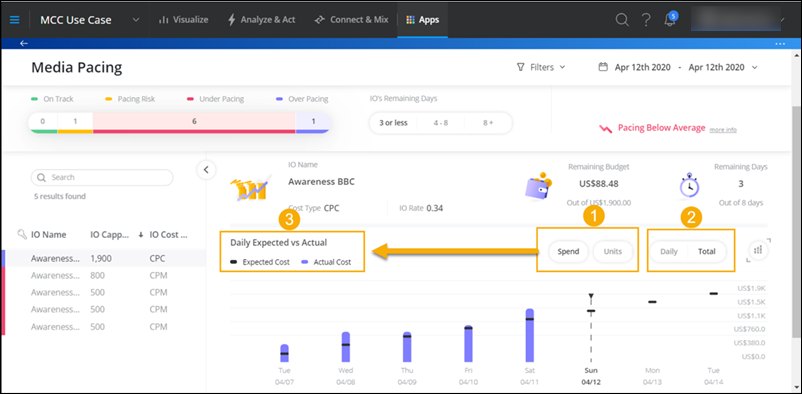Open the Connect & Mix tab

coord(351,20)
